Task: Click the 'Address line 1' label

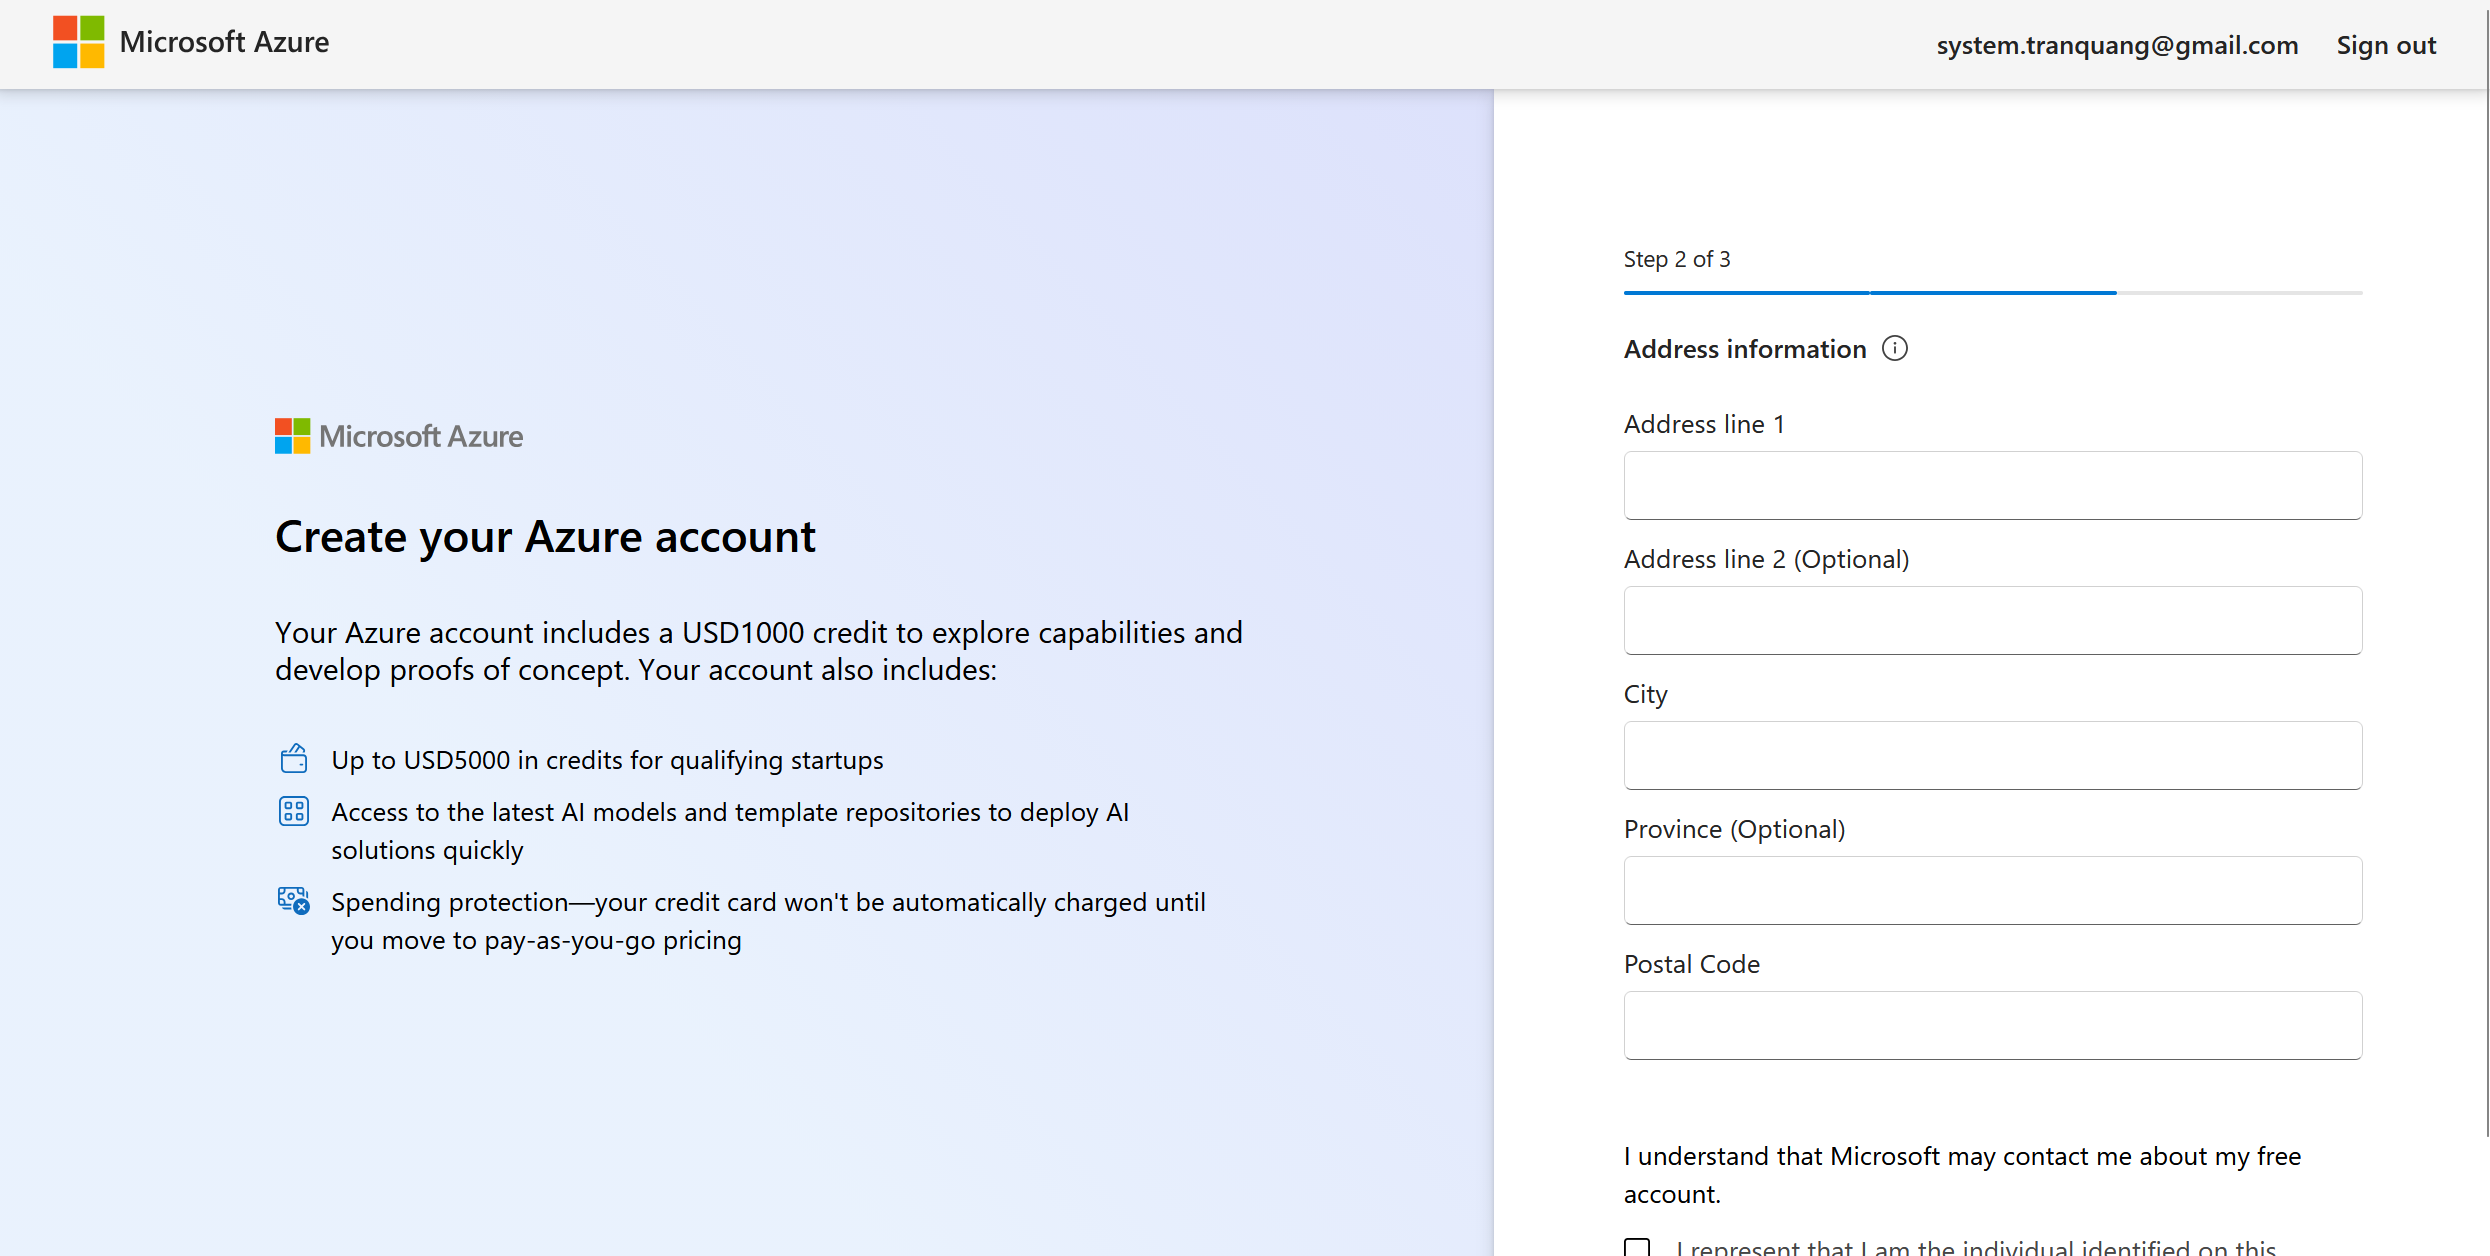Action: (x=1704, y=424)
